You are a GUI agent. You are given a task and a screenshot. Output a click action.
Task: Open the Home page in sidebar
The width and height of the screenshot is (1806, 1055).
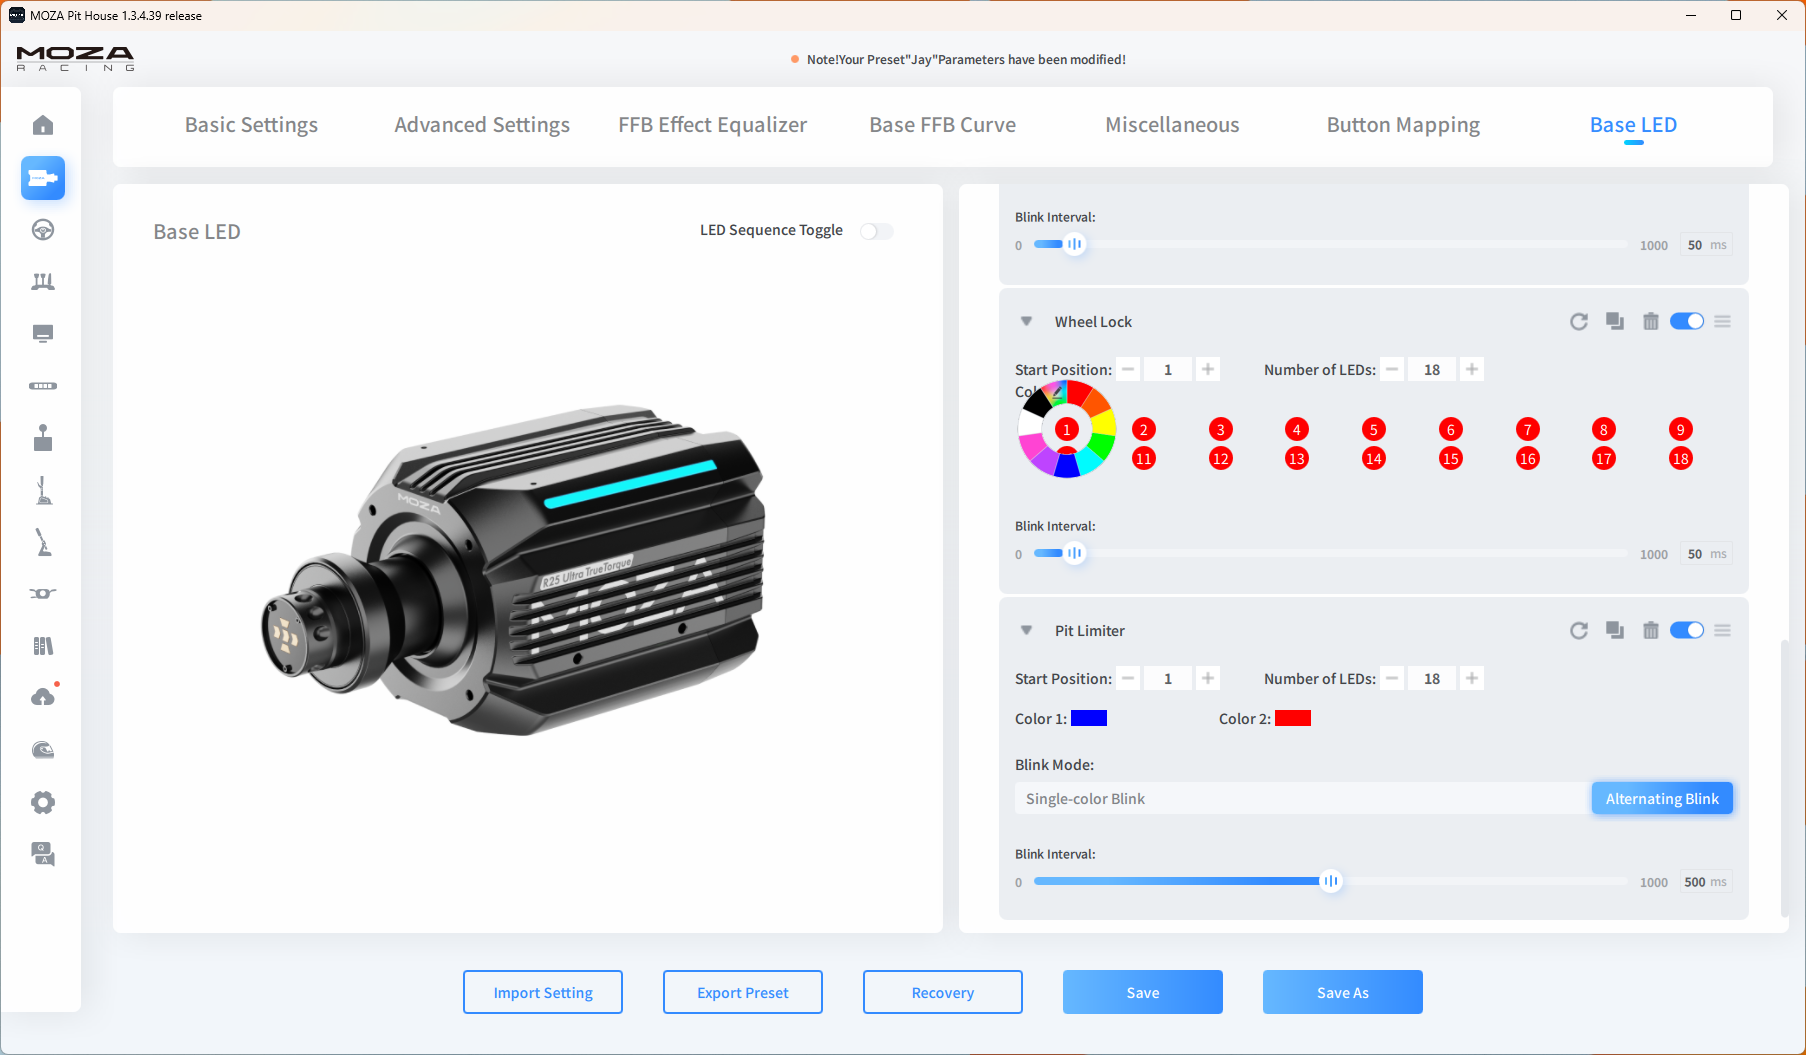(x=43, y=125)
